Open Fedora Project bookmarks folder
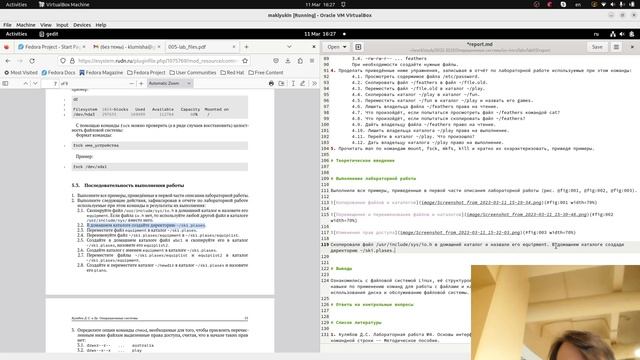Viewport: 640px width, 360px height. pyautogui.click(x=146, y=73)
